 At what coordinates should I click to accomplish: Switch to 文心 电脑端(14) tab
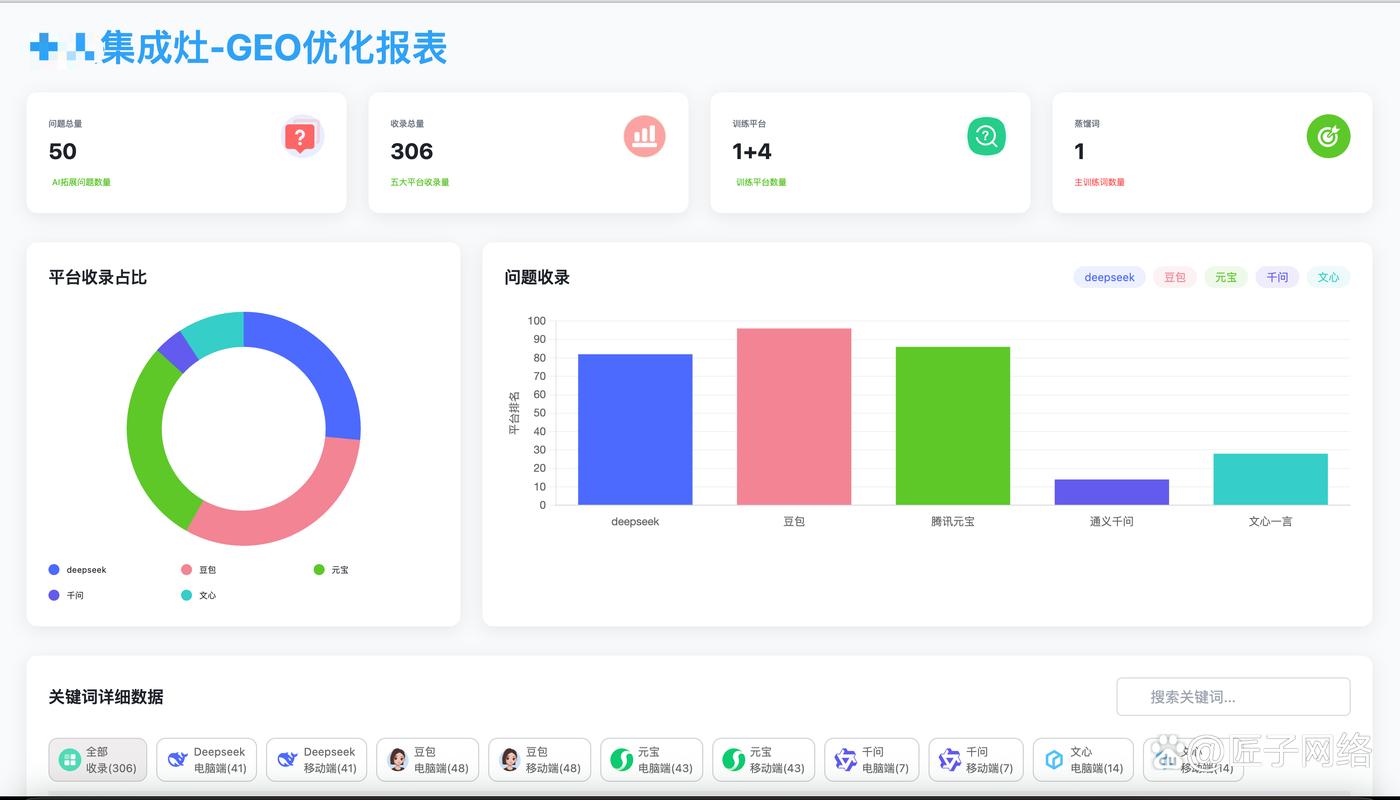tap(1083, 760)
